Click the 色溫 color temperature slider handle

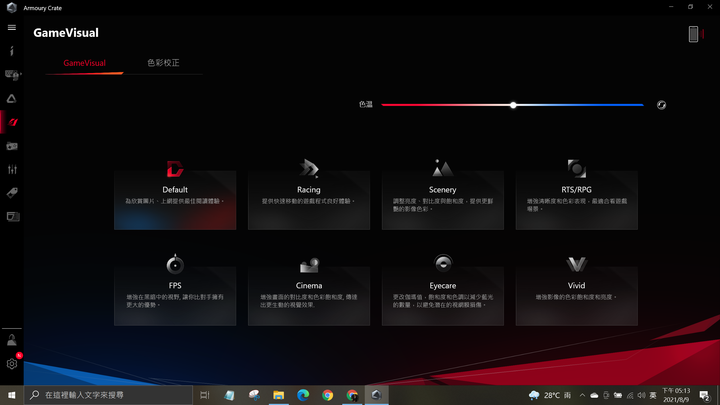[513, 105]
